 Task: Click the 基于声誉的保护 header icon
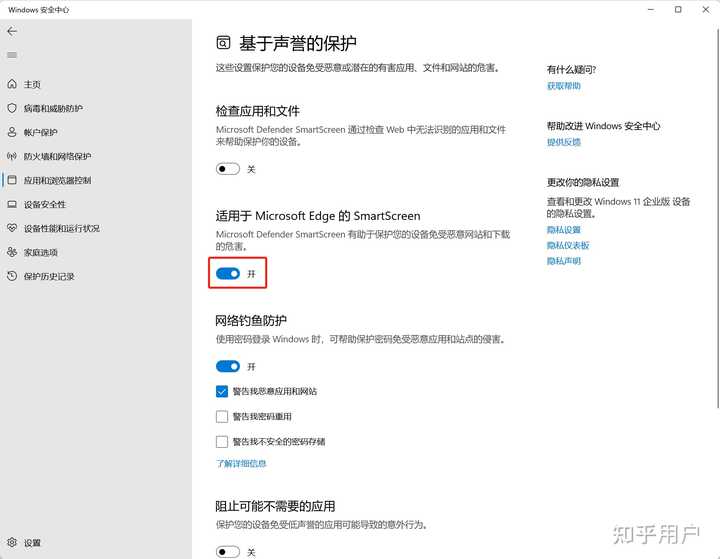[223, 43]
